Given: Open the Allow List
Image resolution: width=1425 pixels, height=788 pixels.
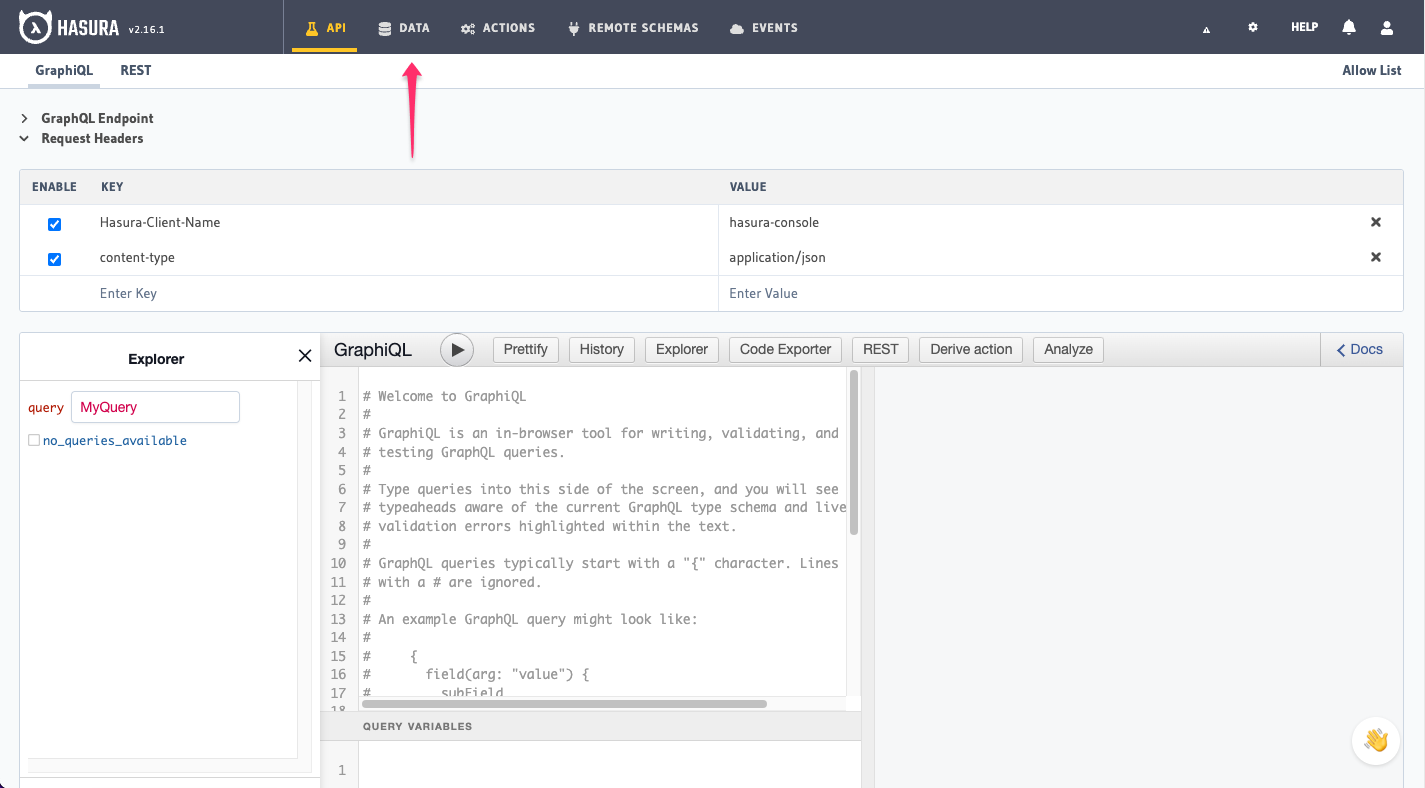Looking at the screenshot, I should tap(1372, 70).
